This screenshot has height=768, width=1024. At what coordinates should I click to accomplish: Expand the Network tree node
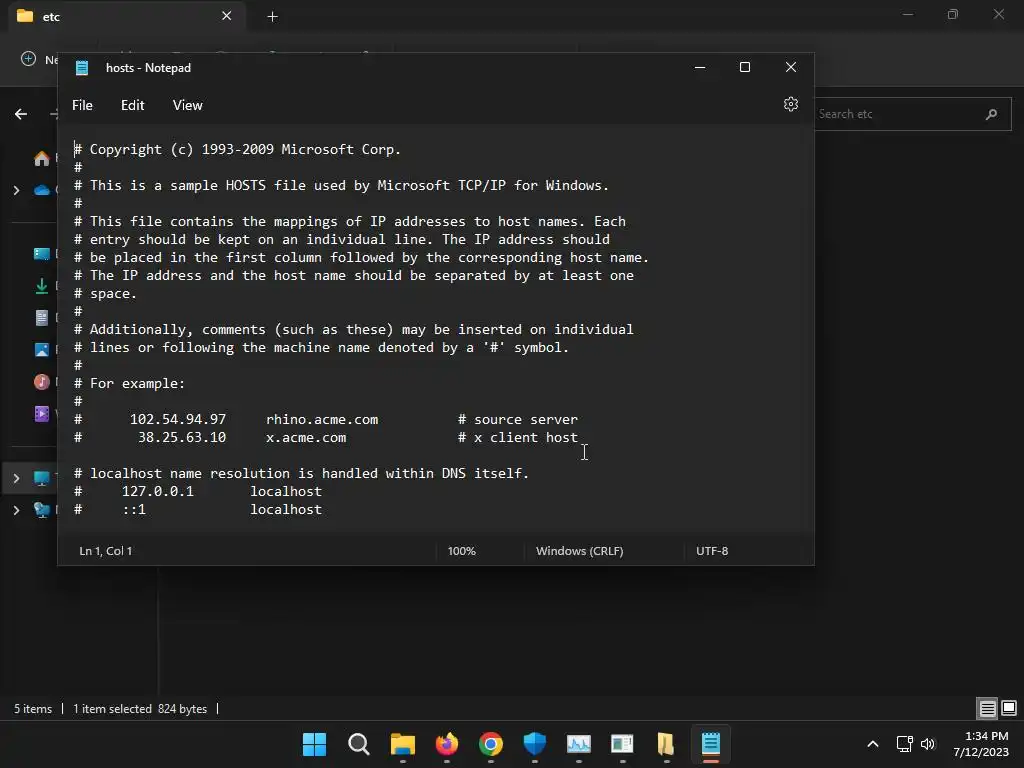(16, 510)
